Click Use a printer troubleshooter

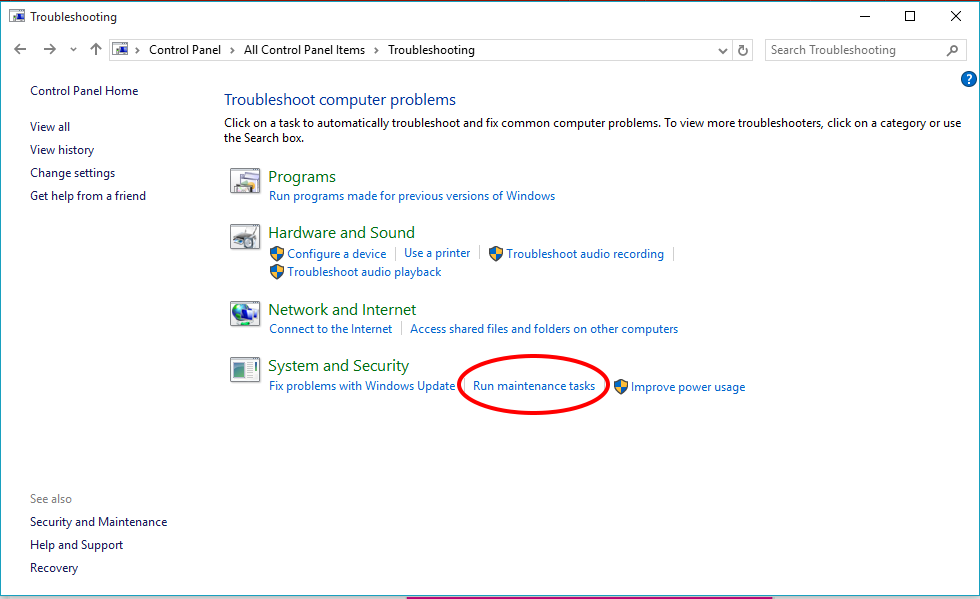tap(437, 253)
